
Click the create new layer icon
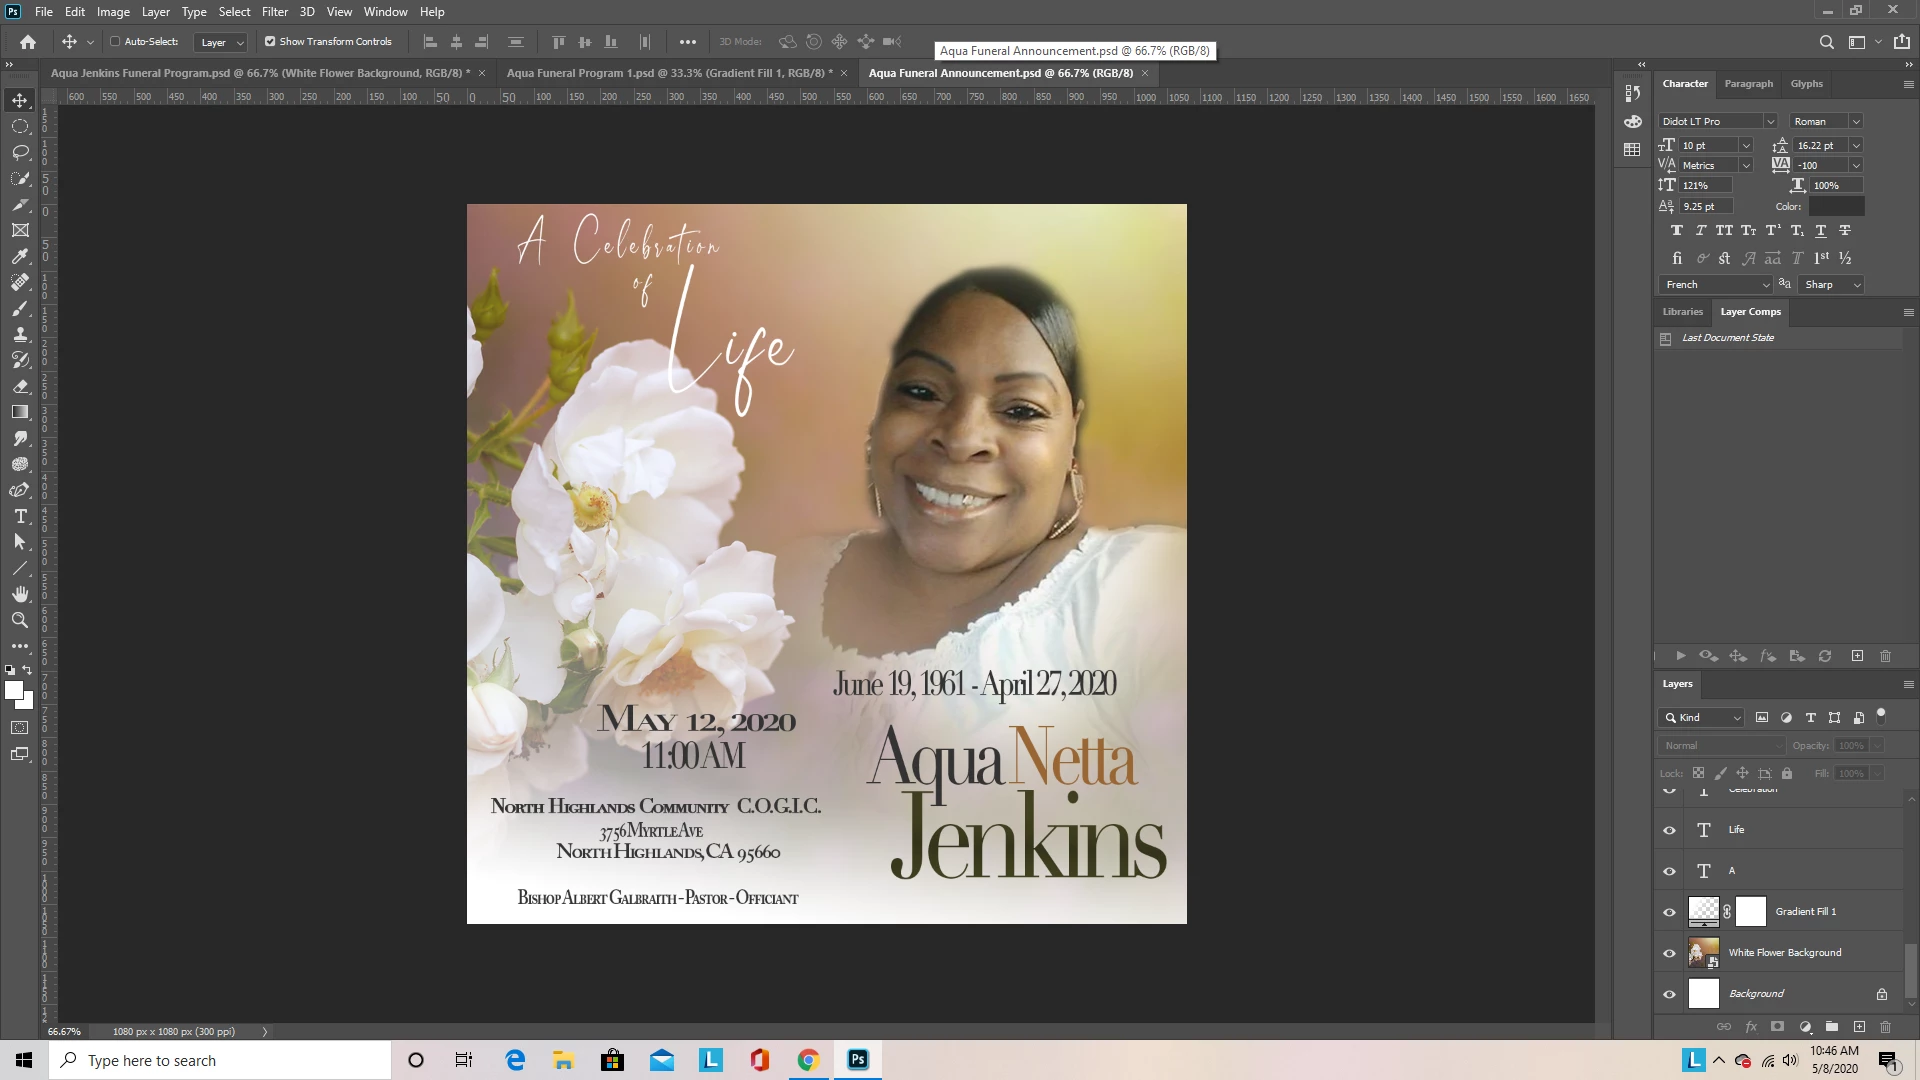(1859, 1027)
